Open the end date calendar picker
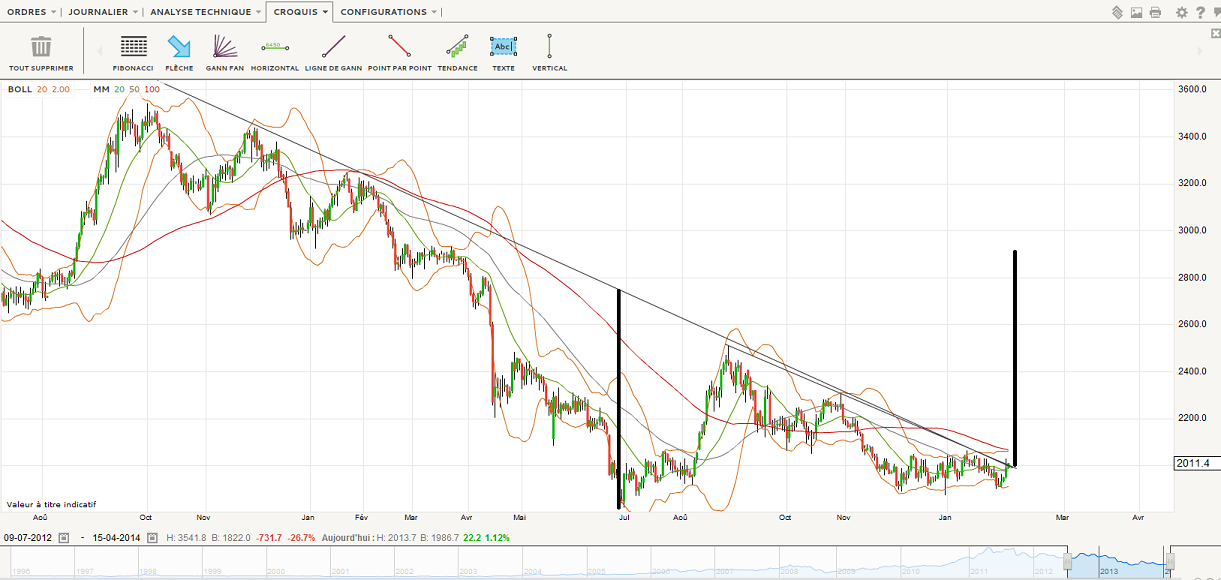 151,538
